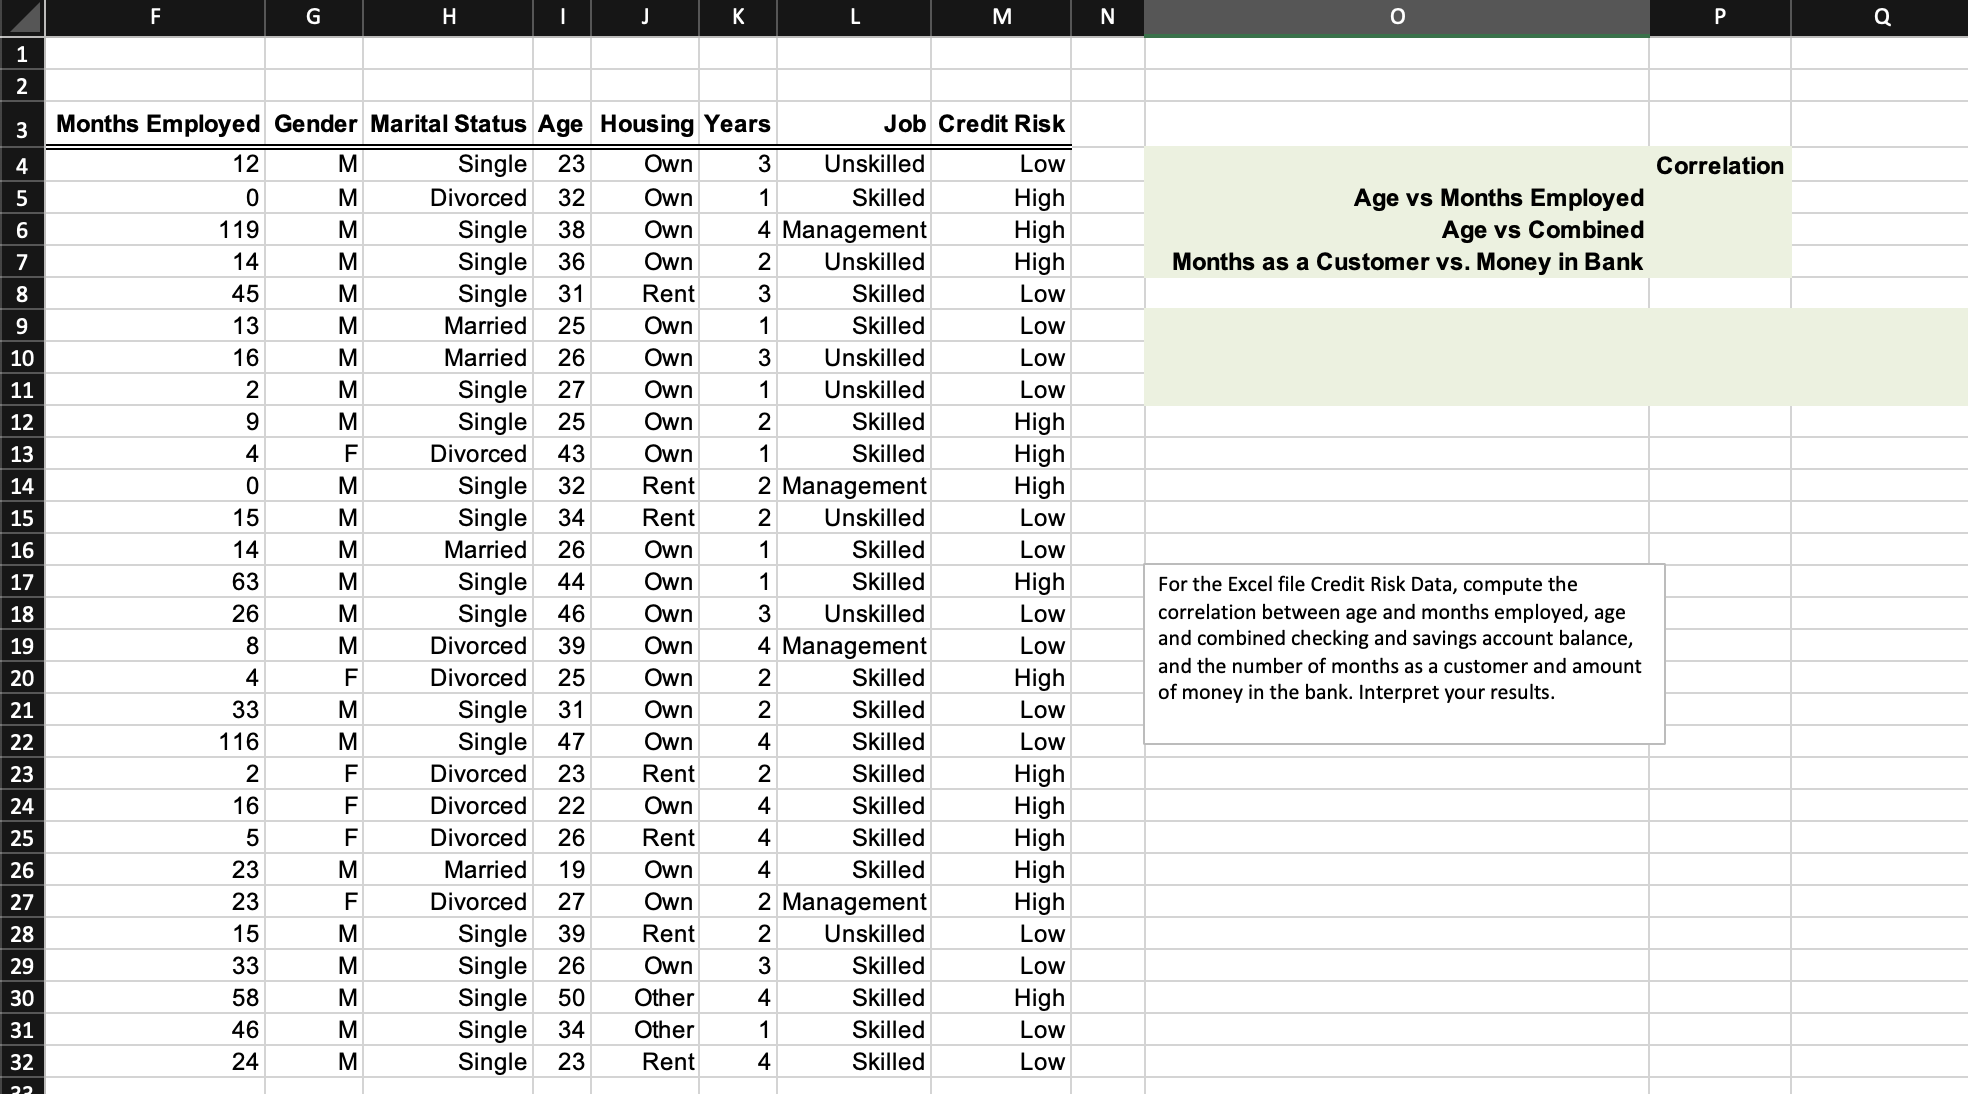The width and height of the screenshot is (1968, 1094).
Task: Click the Marital Status heading cell
Action: 447,124
